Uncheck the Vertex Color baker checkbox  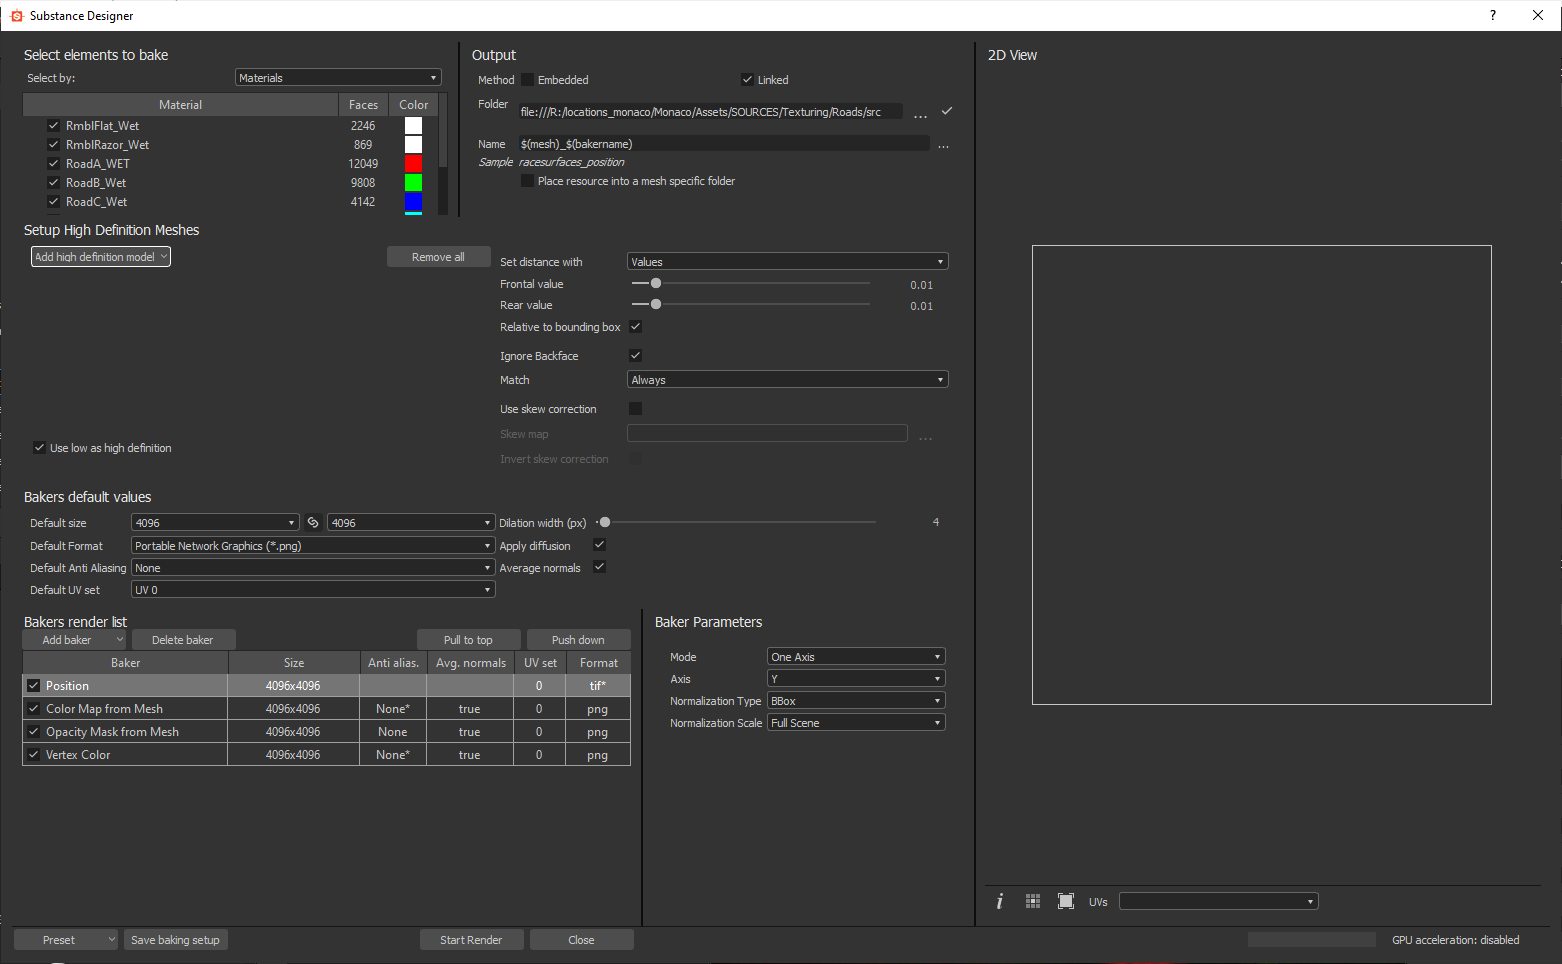click(33, 755)
